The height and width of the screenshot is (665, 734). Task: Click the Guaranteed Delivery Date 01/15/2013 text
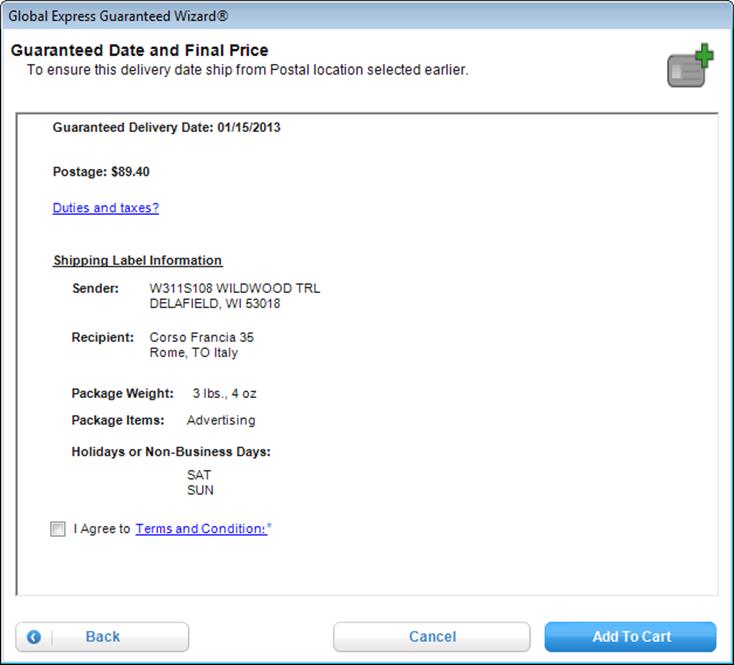[167, 127]
